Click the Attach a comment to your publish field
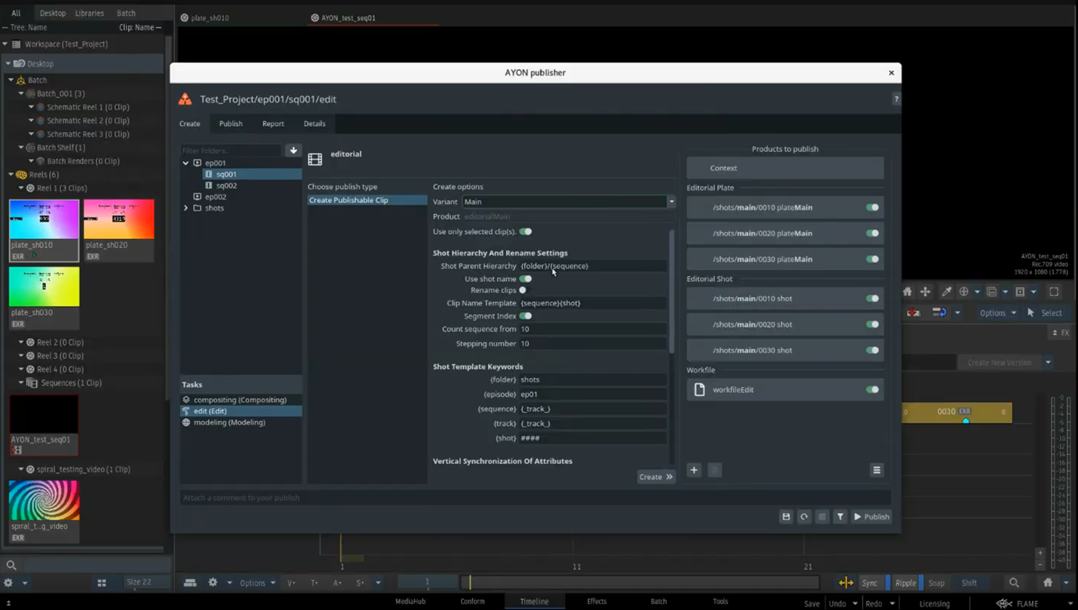This screenshot has width=1078, height=610. tap(535, 497)
